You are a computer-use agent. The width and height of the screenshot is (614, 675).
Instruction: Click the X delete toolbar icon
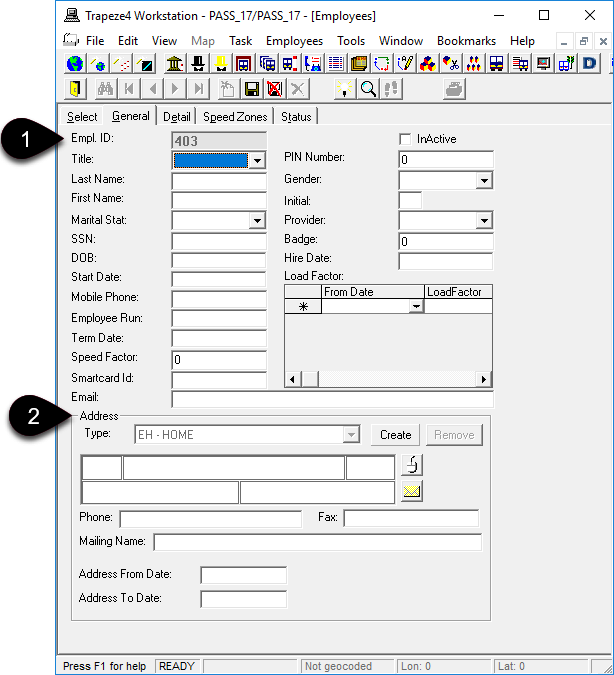point(298,89)
